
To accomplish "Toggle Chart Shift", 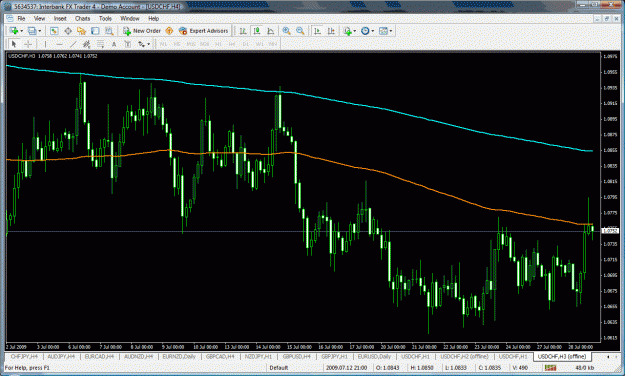I will (331, 31).
